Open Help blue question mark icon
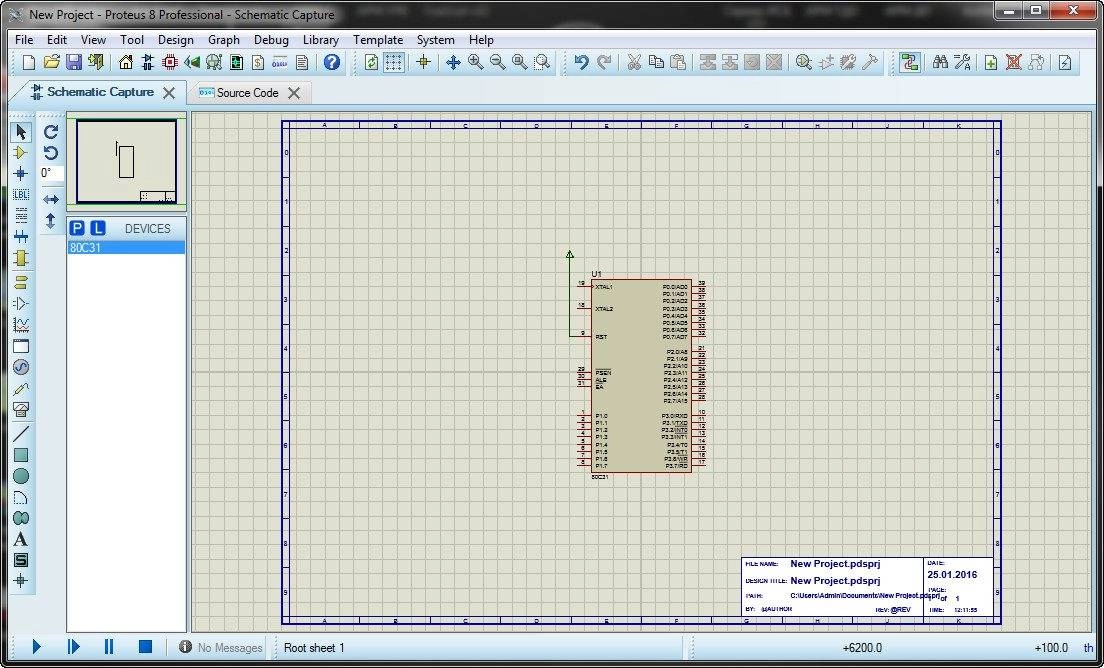The width and height of the screenshot is (1104, 668). [332, 63]
